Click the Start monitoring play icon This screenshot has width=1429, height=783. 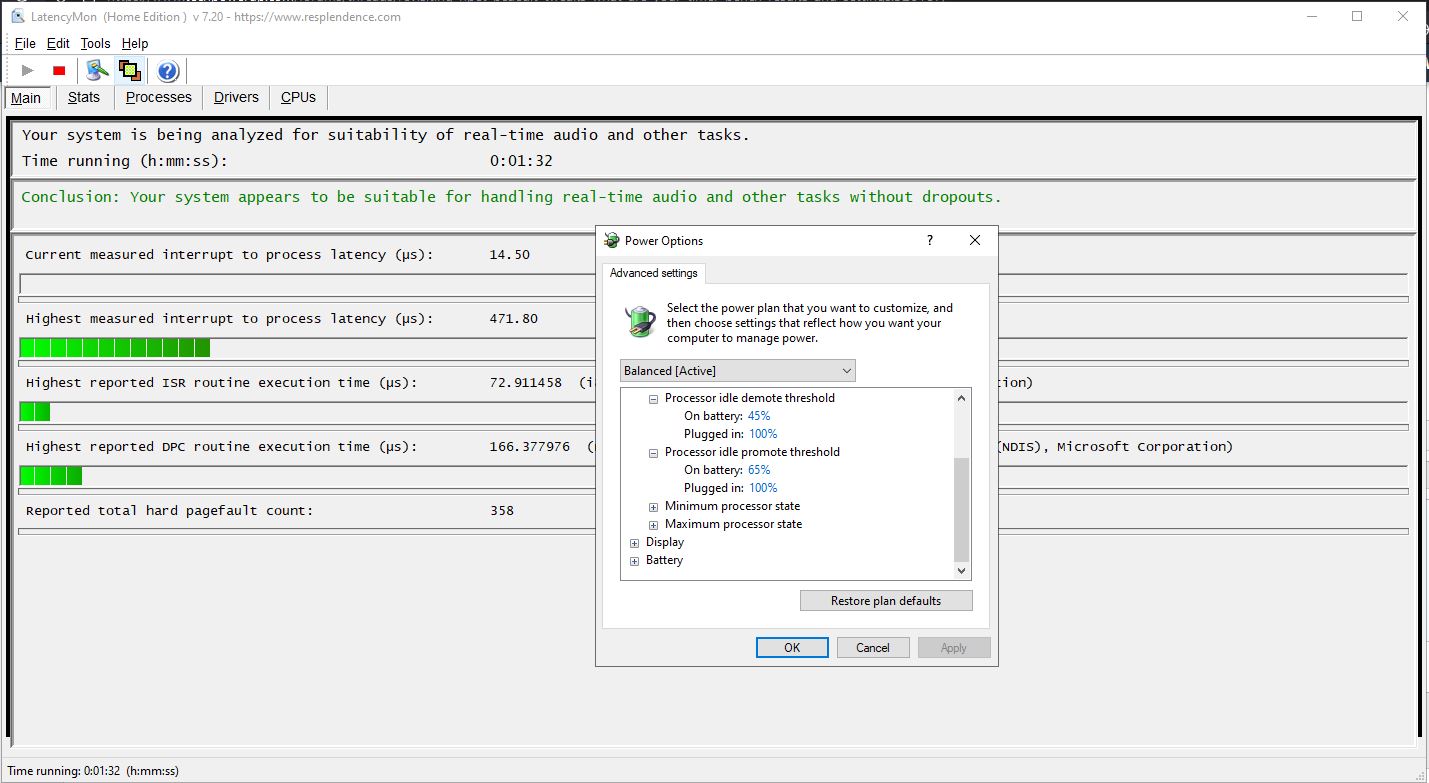coord(28,70)
